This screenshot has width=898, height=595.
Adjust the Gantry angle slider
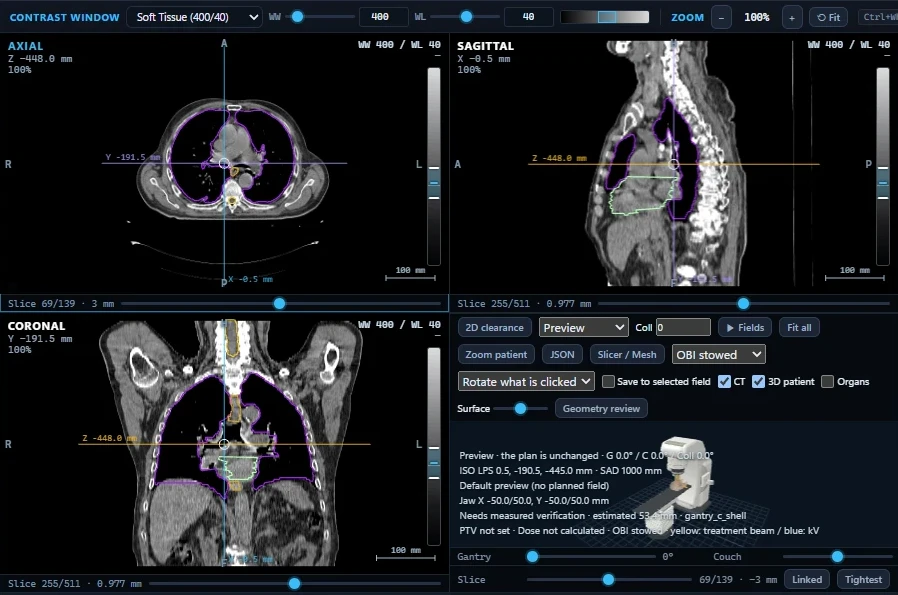[593, 556]
